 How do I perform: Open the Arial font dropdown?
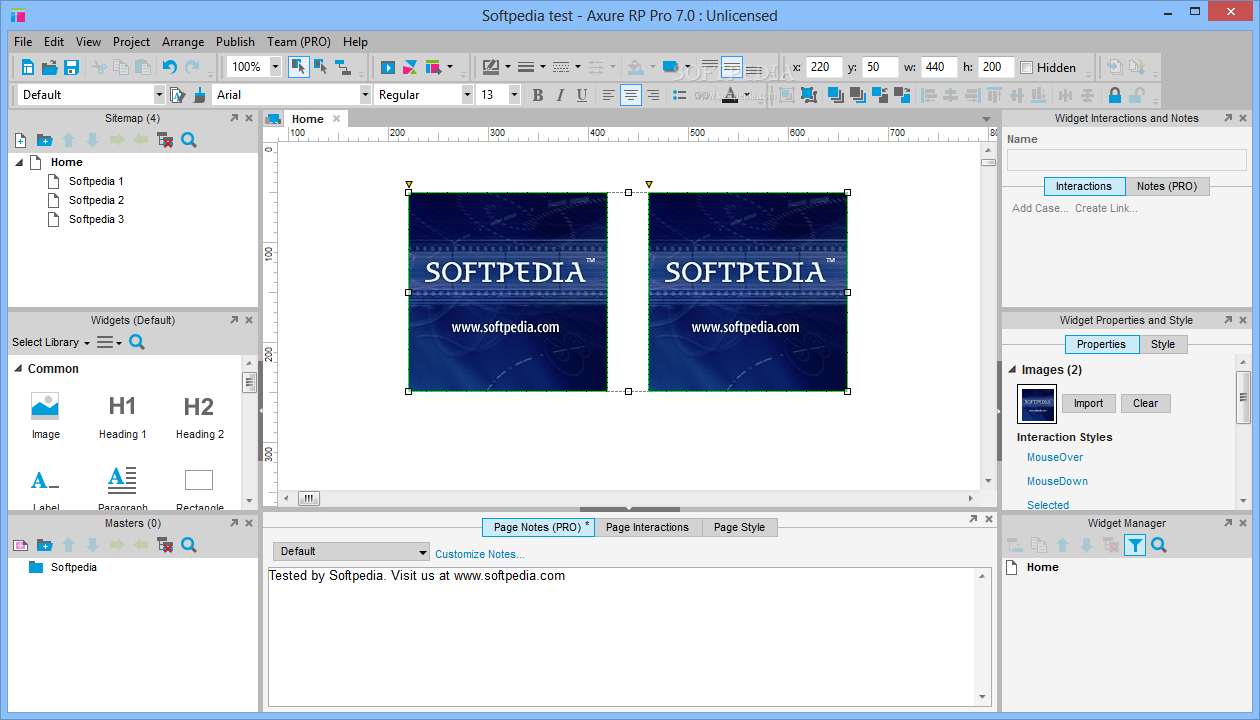click(x=365, y=95)
